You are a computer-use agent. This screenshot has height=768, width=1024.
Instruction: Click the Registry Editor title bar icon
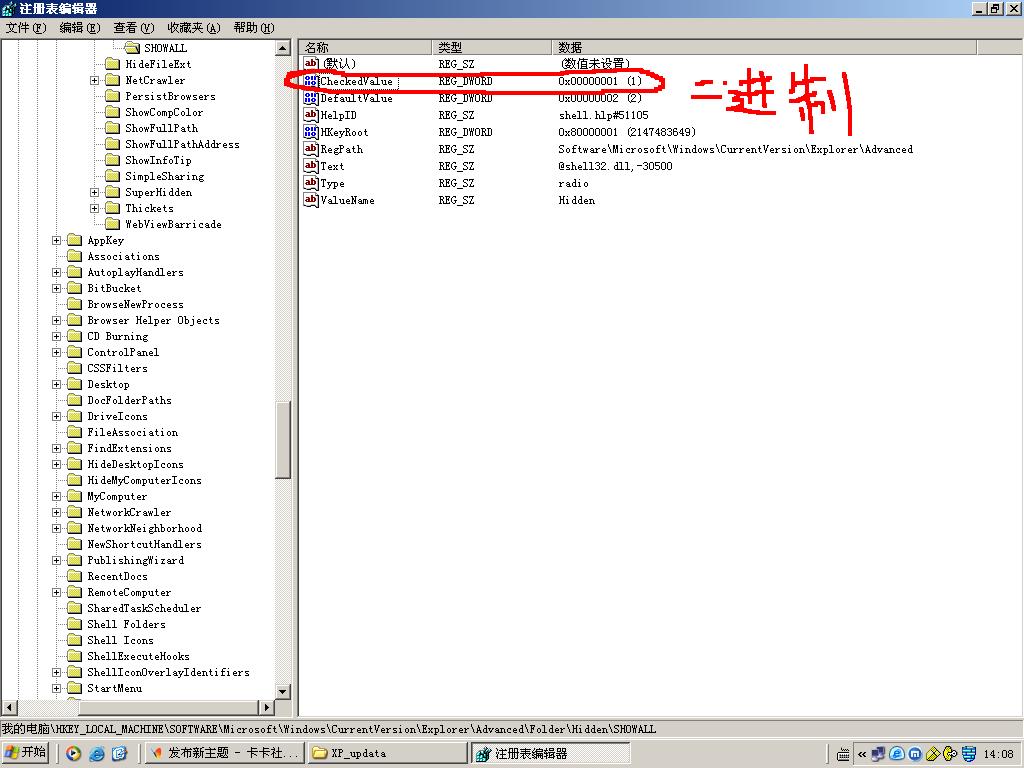(x=9, y=8)
